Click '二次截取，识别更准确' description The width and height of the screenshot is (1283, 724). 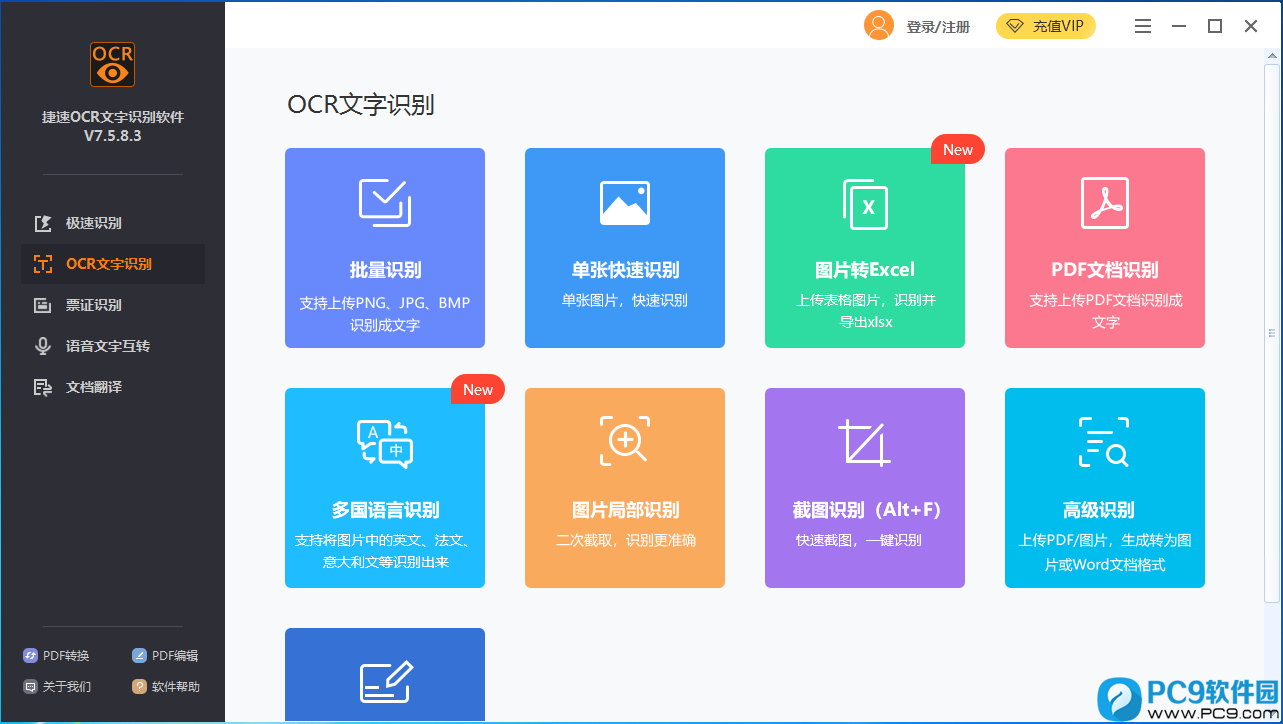click(x=625, y=540)
